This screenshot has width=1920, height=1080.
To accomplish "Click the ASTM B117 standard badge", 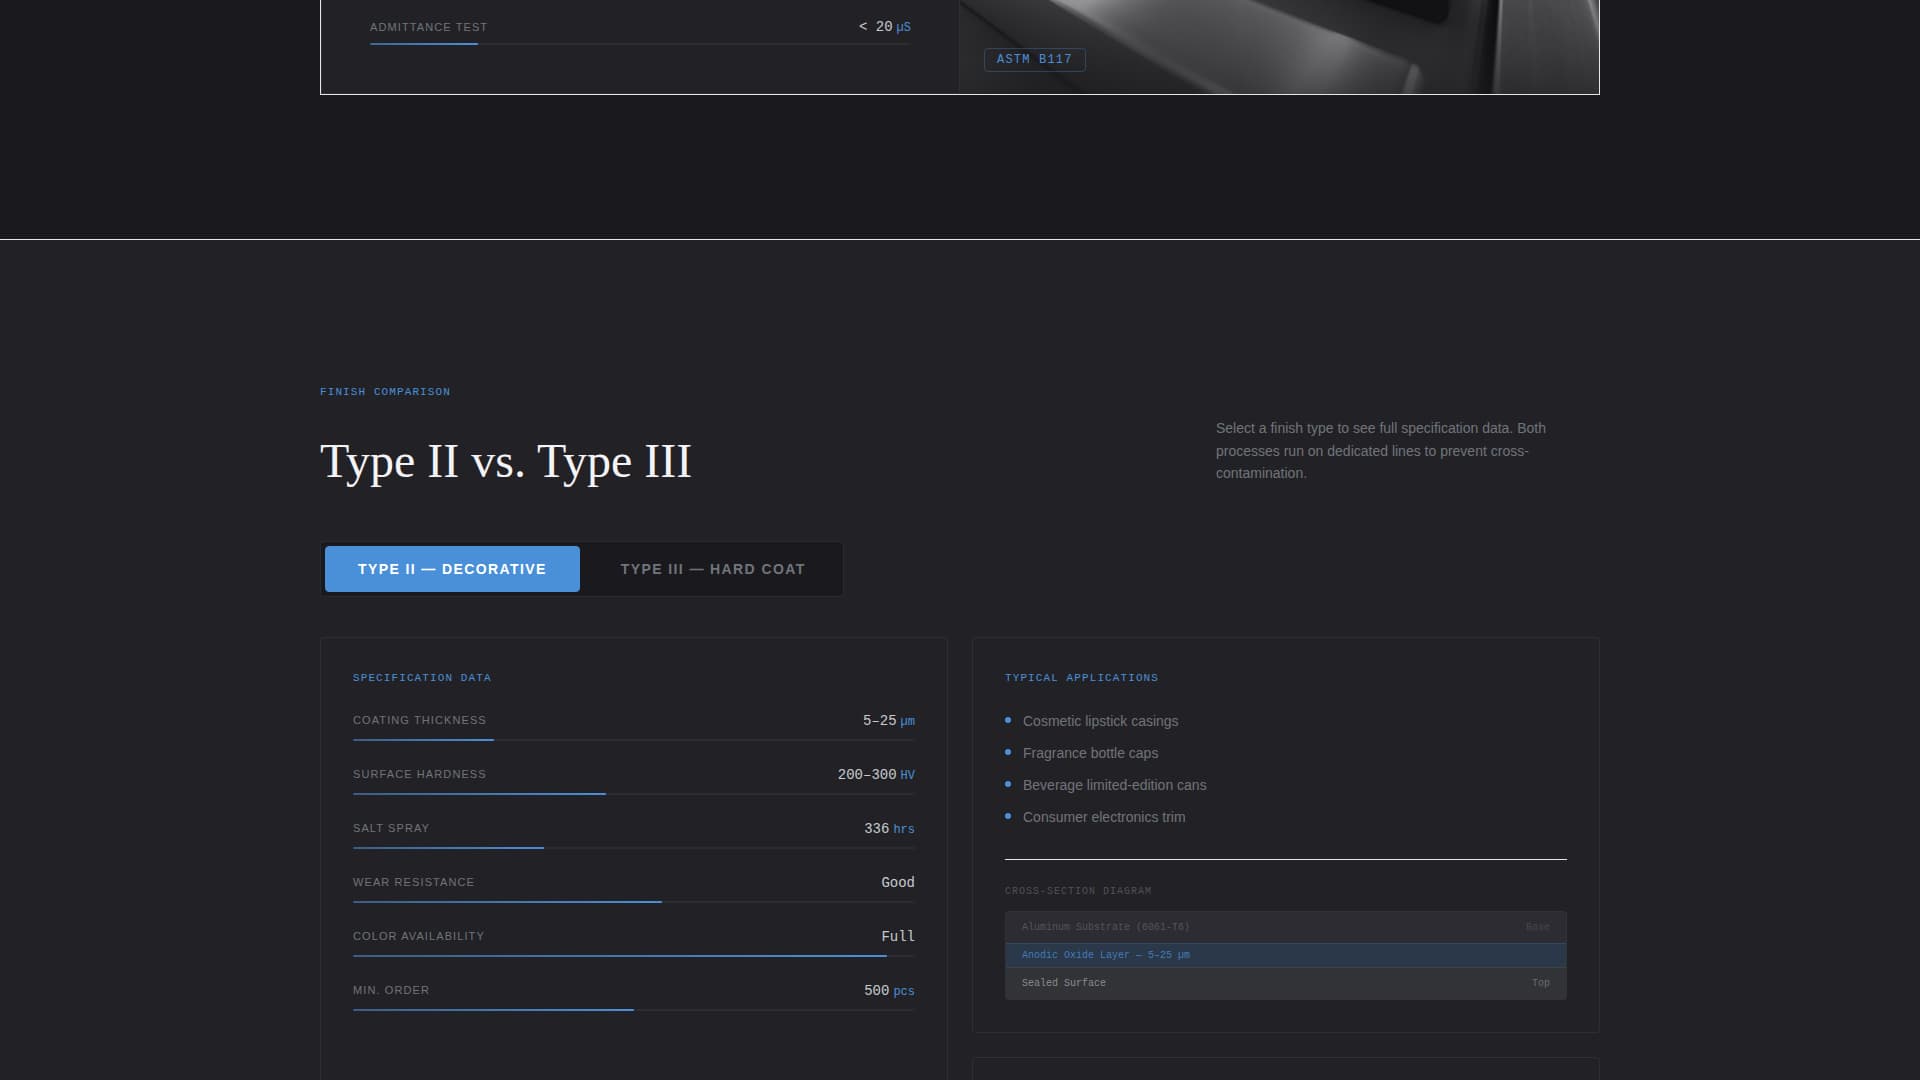I will pos(1034,60).
